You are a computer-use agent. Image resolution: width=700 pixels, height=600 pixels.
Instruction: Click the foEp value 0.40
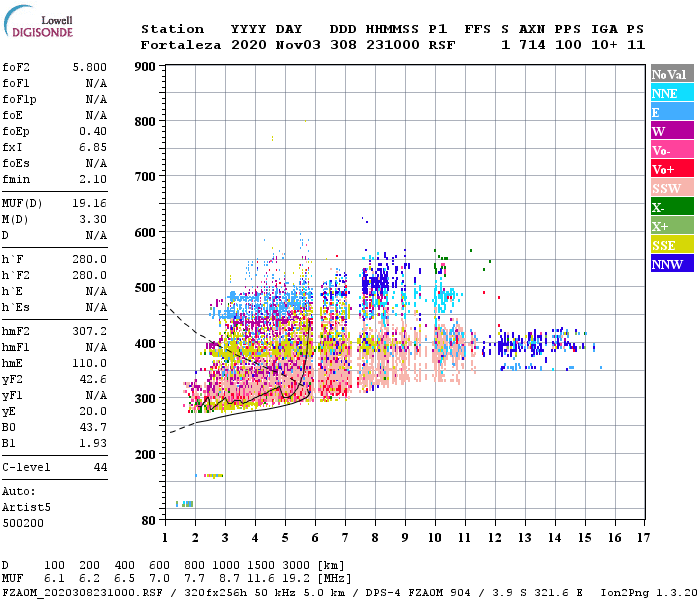pos(93,131)
